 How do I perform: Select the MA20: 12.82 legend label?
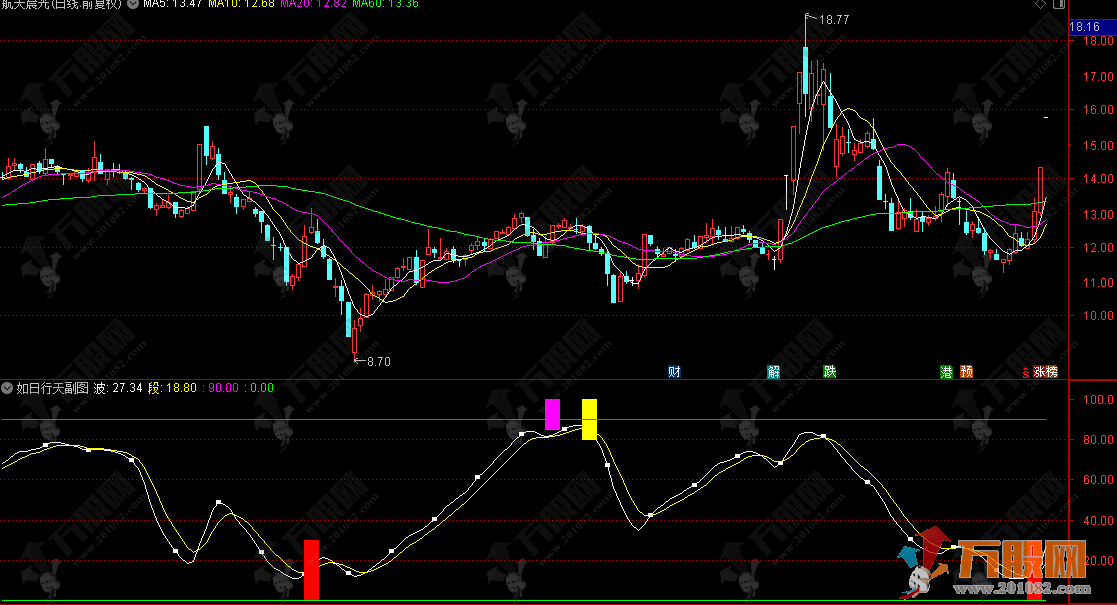point(313,4)
